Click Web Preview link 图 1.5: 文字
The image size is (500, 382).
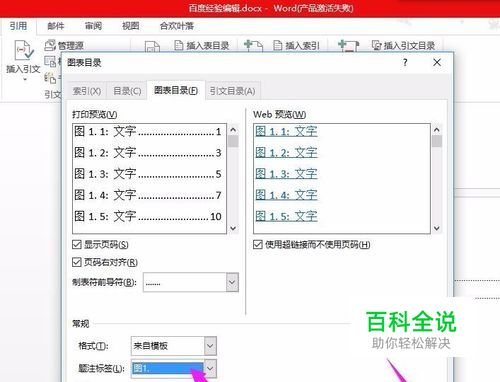click(286, 216)
